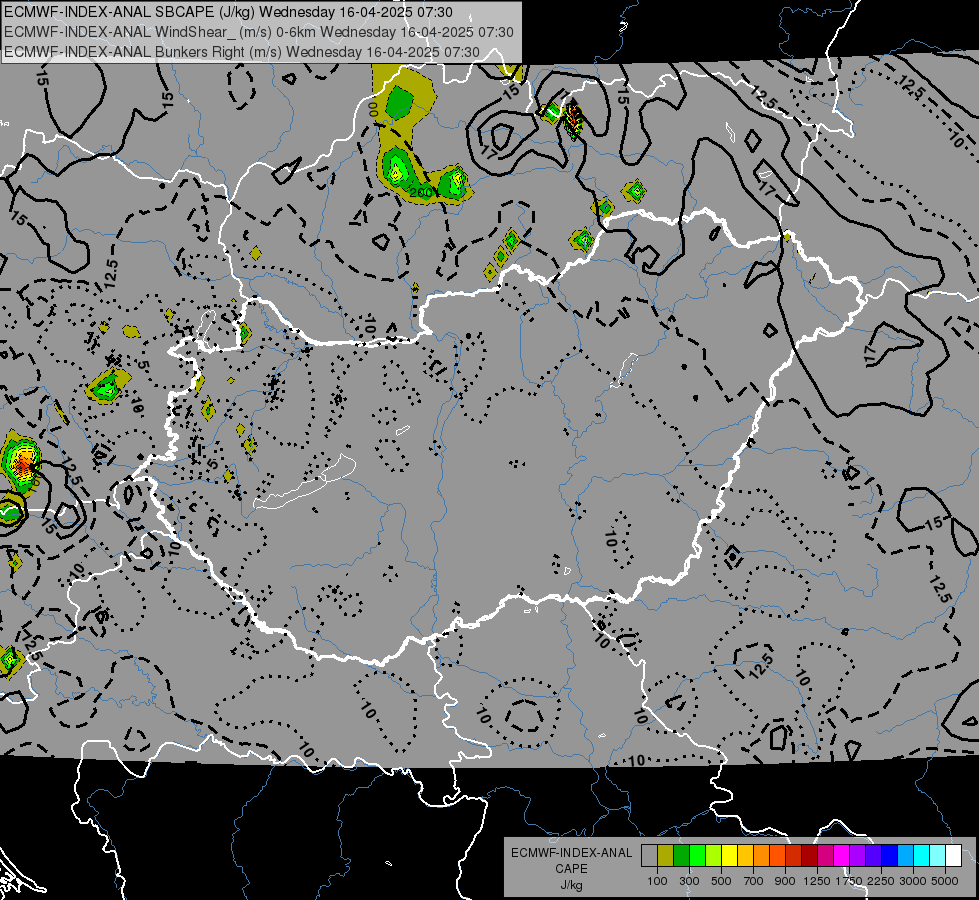
Task: Click the J/kg unit label in legend
Action: point(571,885)
